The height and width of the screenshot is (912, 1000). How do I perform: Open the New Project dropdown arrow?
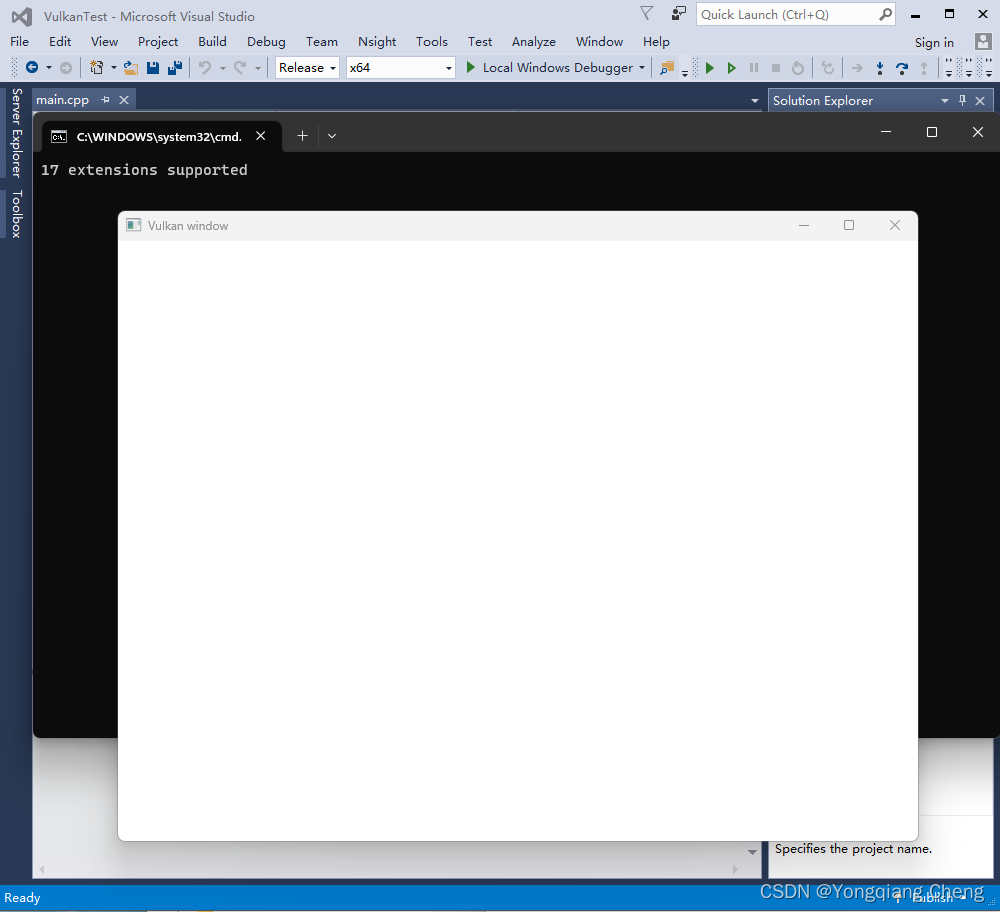[114, 68]
